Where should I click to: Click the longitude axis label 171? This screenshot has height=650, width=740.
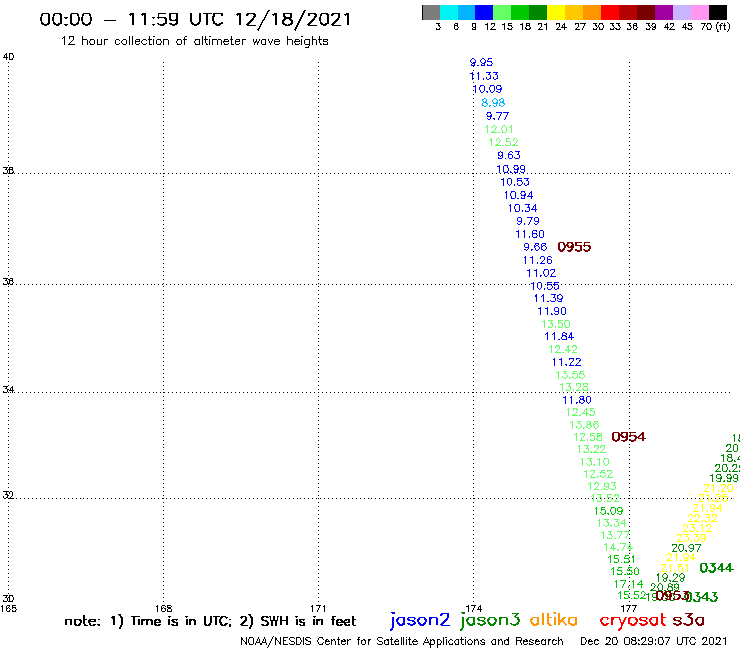click(319, 608)
